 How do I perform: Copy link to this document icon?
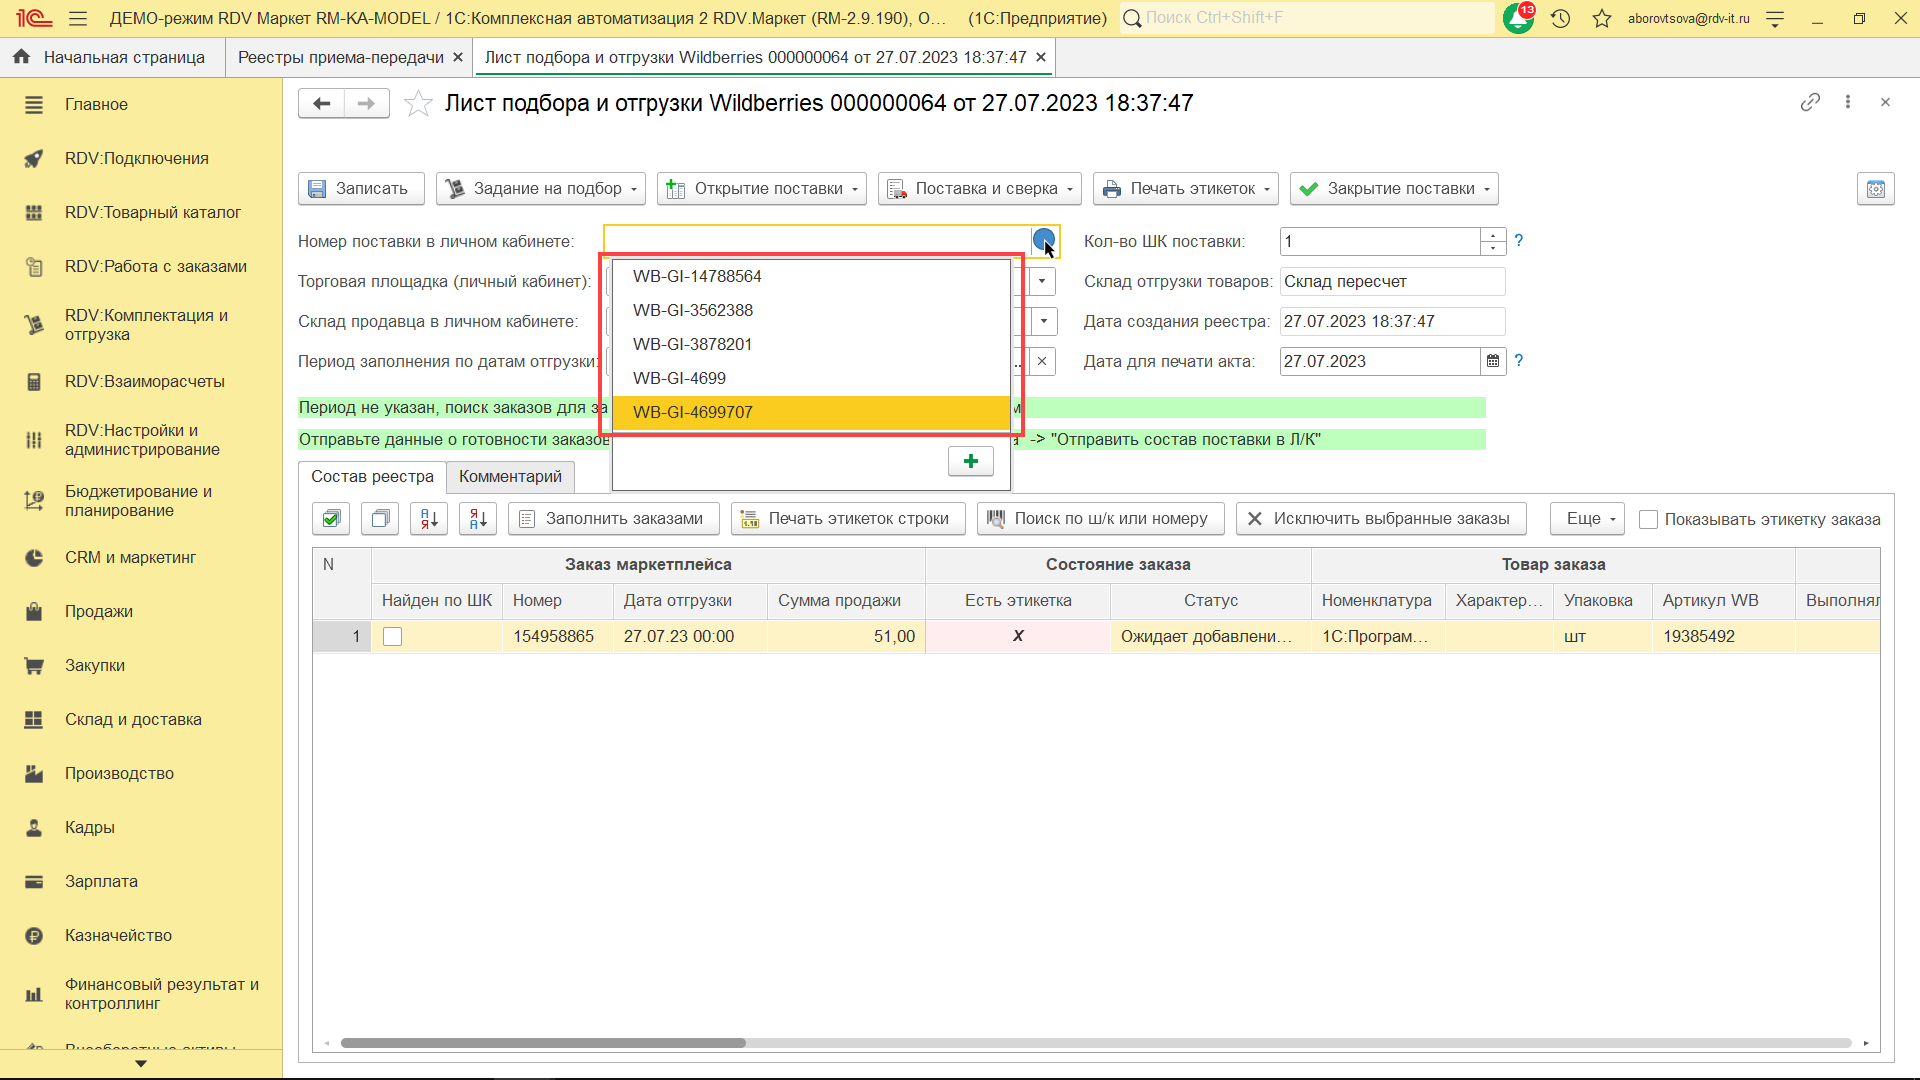pyautogui.click(x=1809, y=102)
